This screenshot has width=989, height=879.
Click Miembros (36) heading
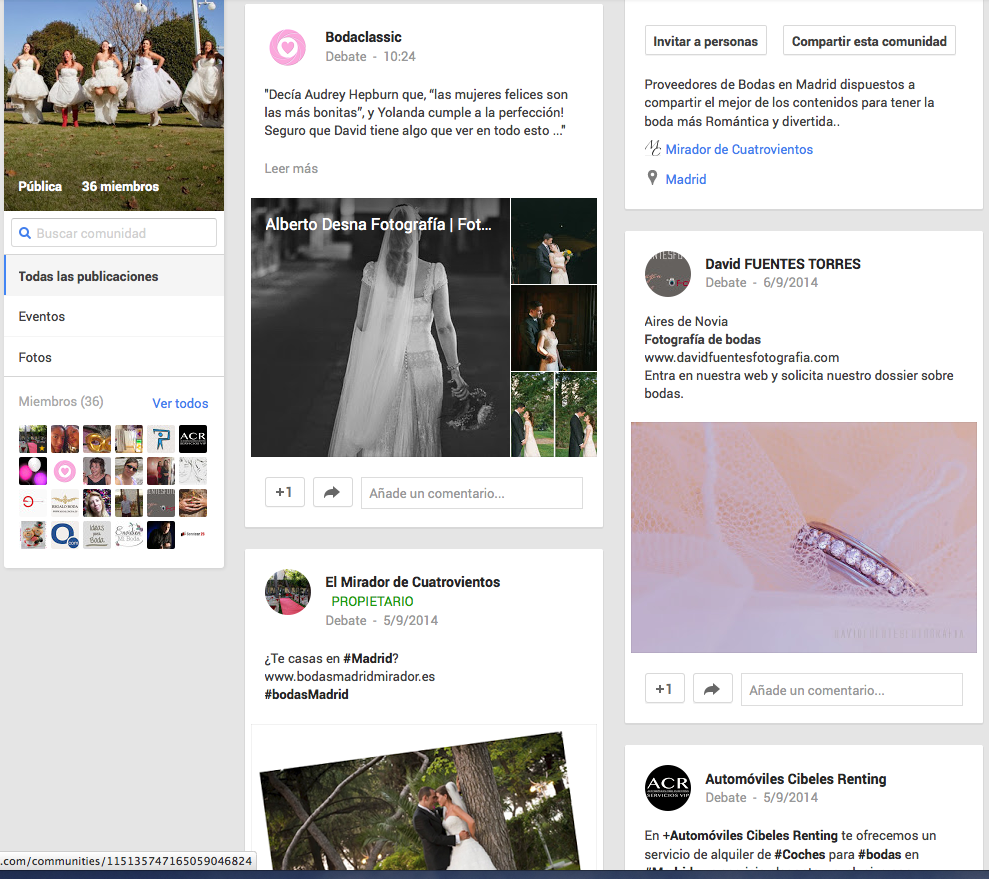click(x=61, y=401)
